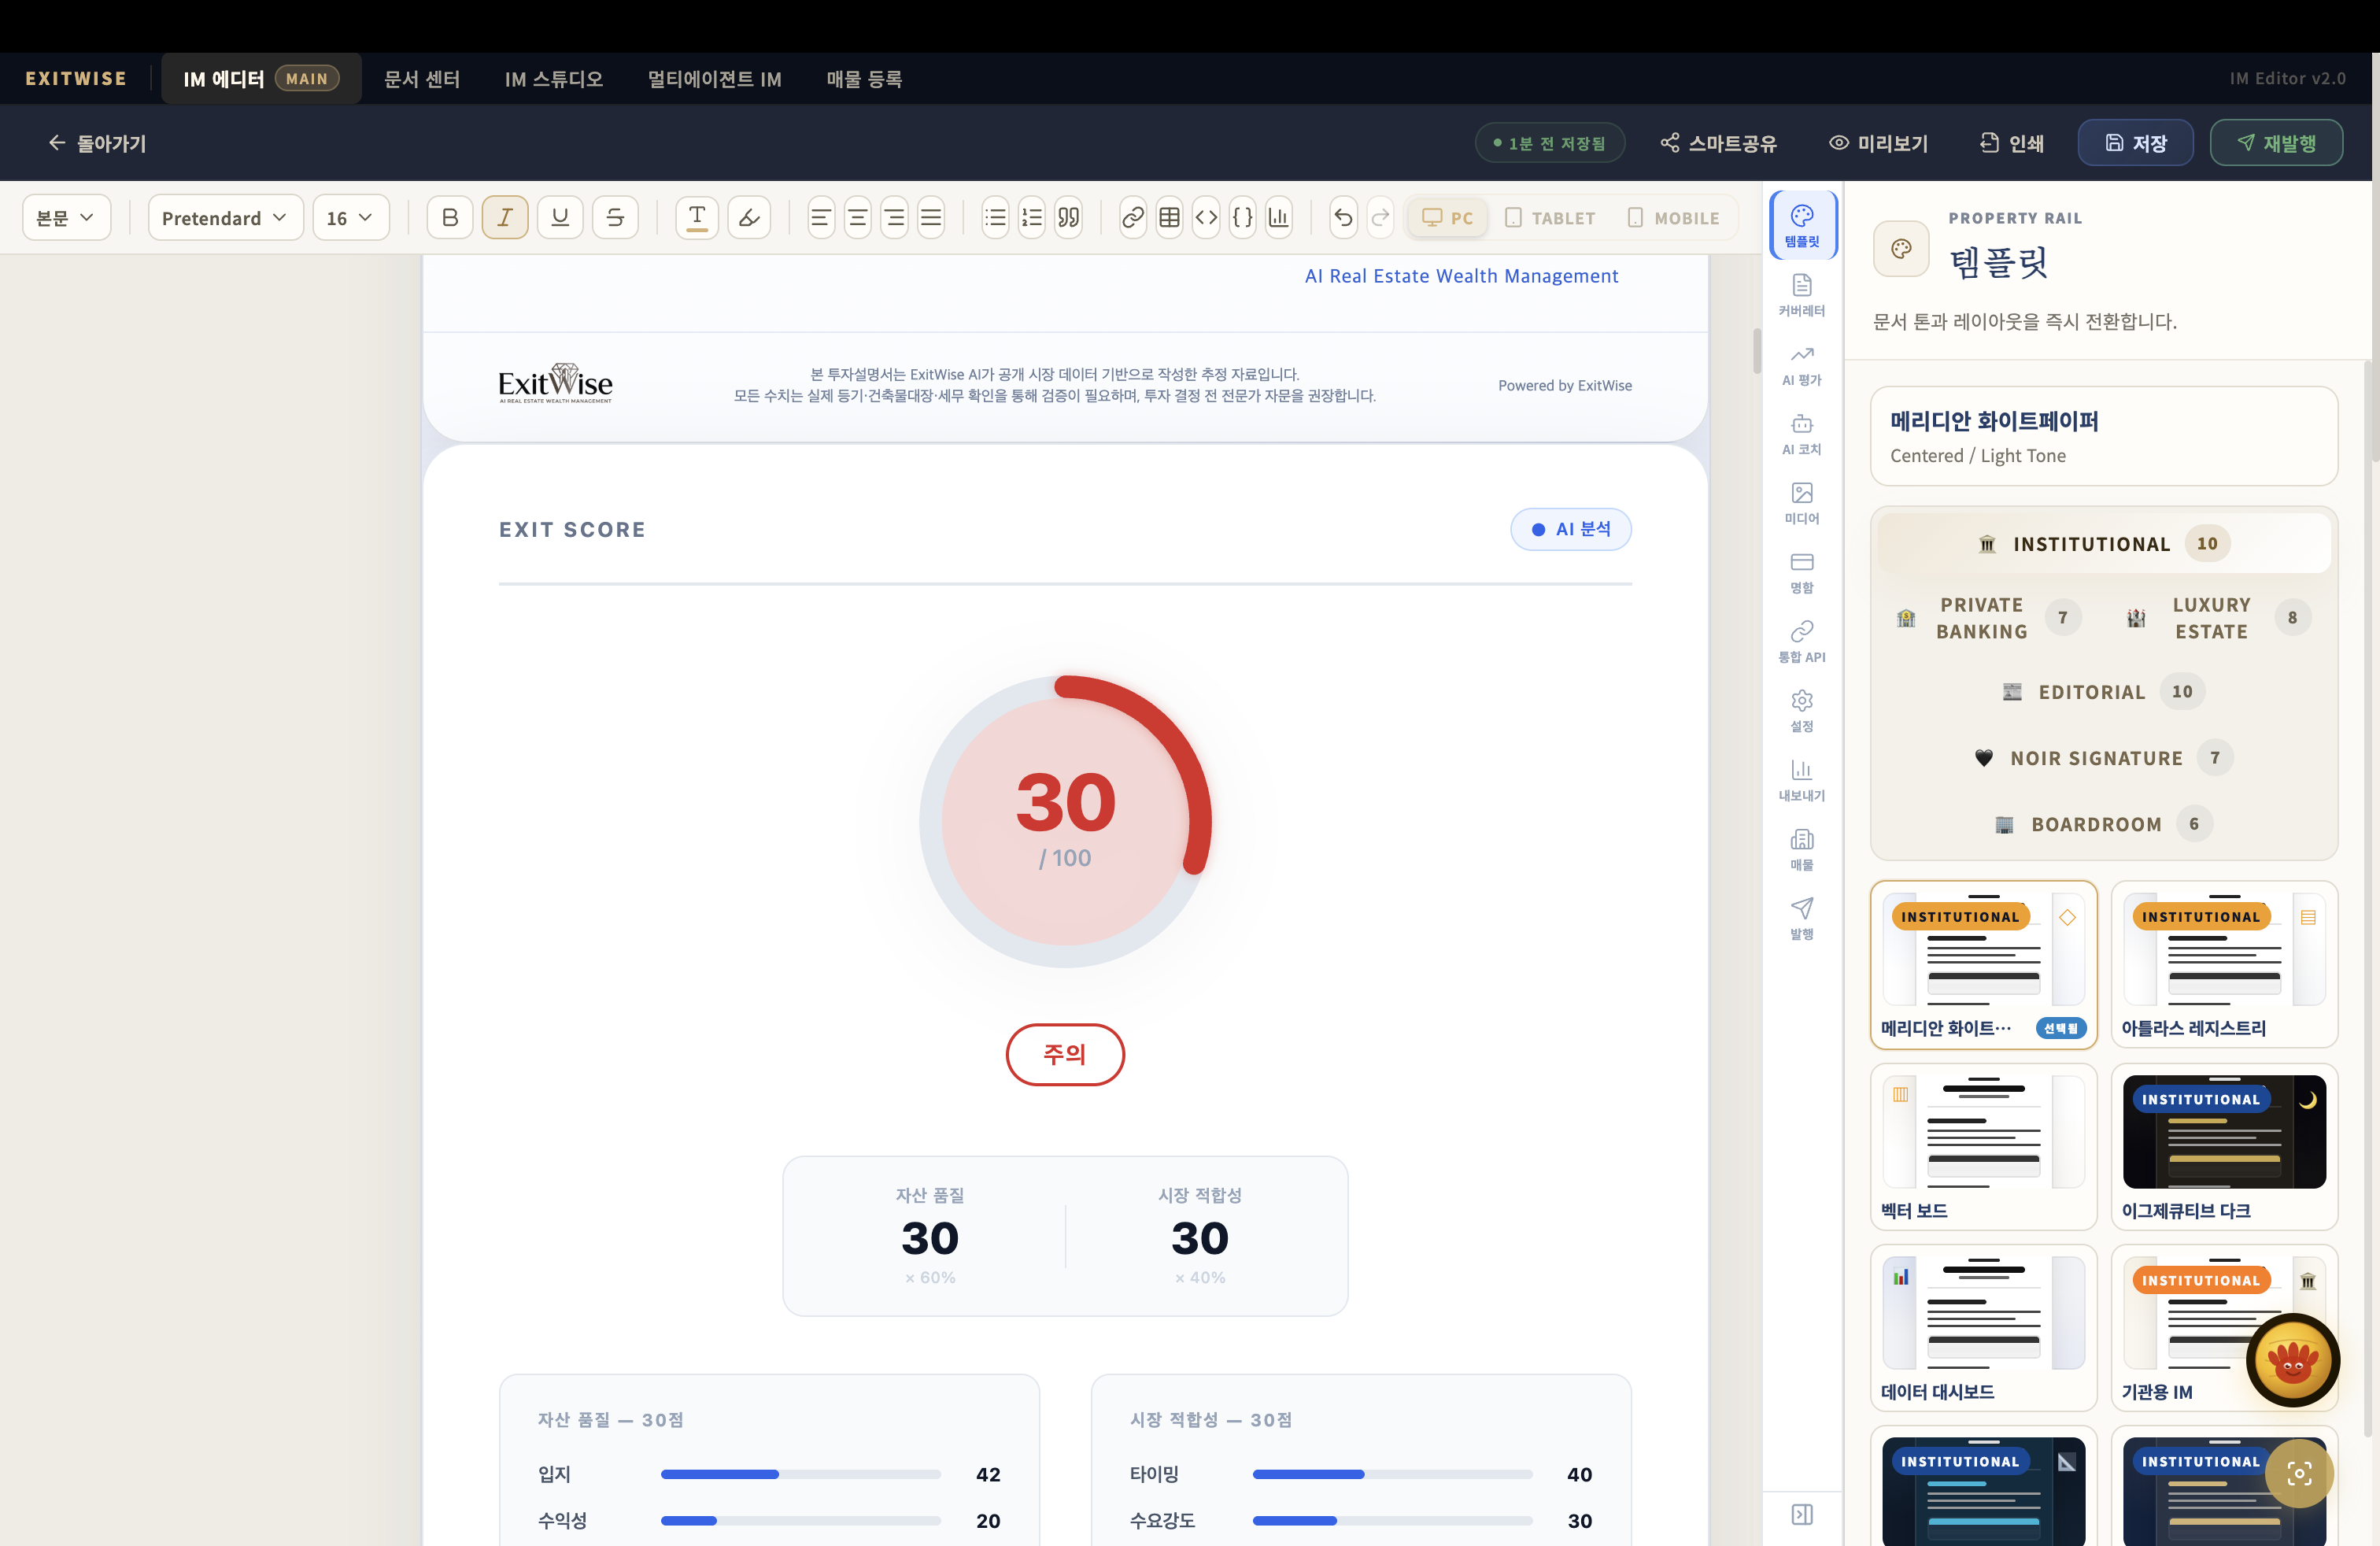Open the 미디어 sidebar panel

click(1801, 503)
